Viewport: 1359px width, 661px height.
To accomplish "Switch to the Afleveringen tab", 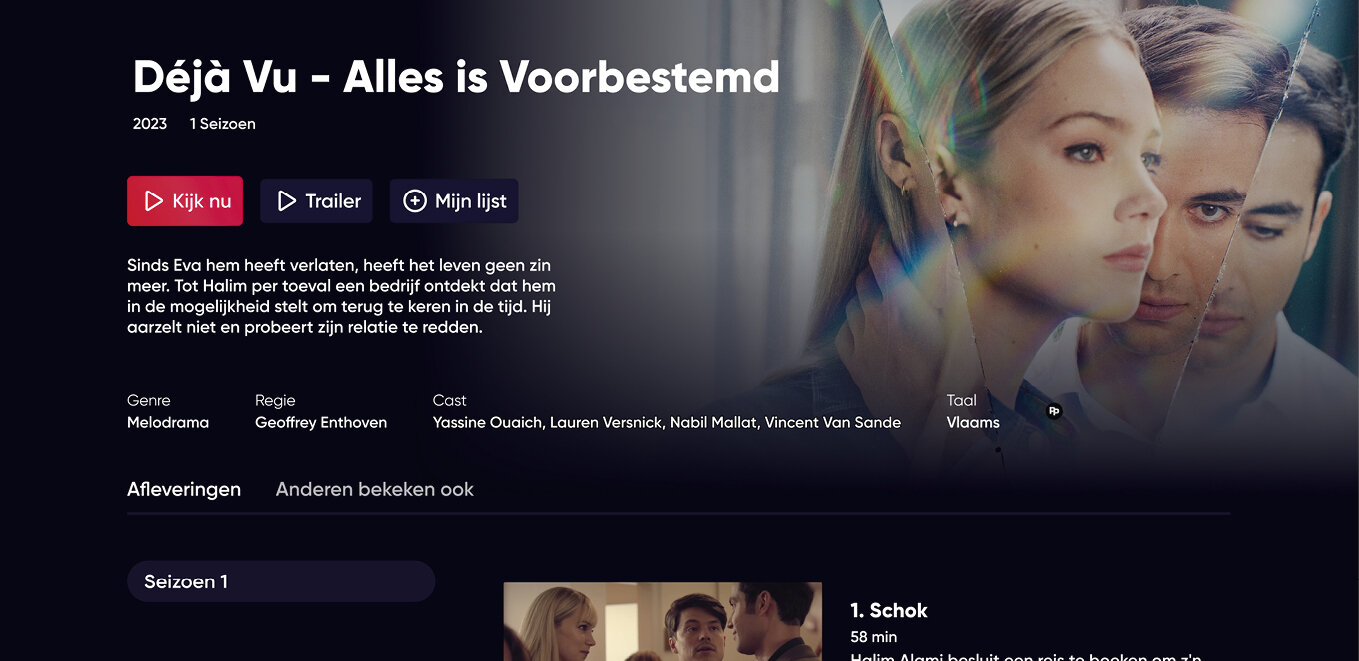I will click(184, 489).
